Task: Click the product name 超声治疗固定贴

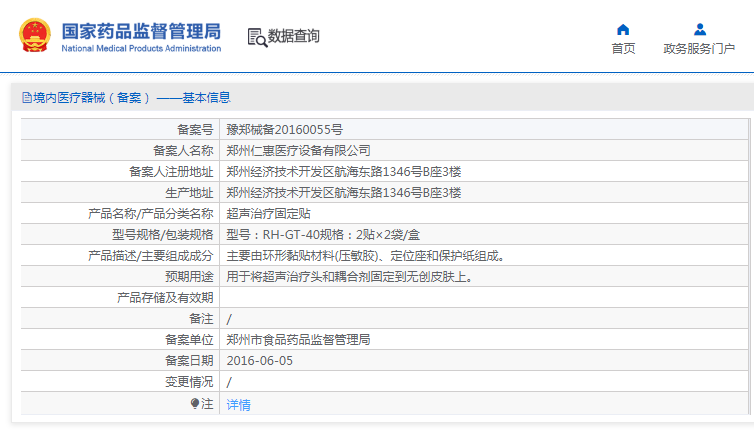Action: pyautogui.click(x=268, y=213)
